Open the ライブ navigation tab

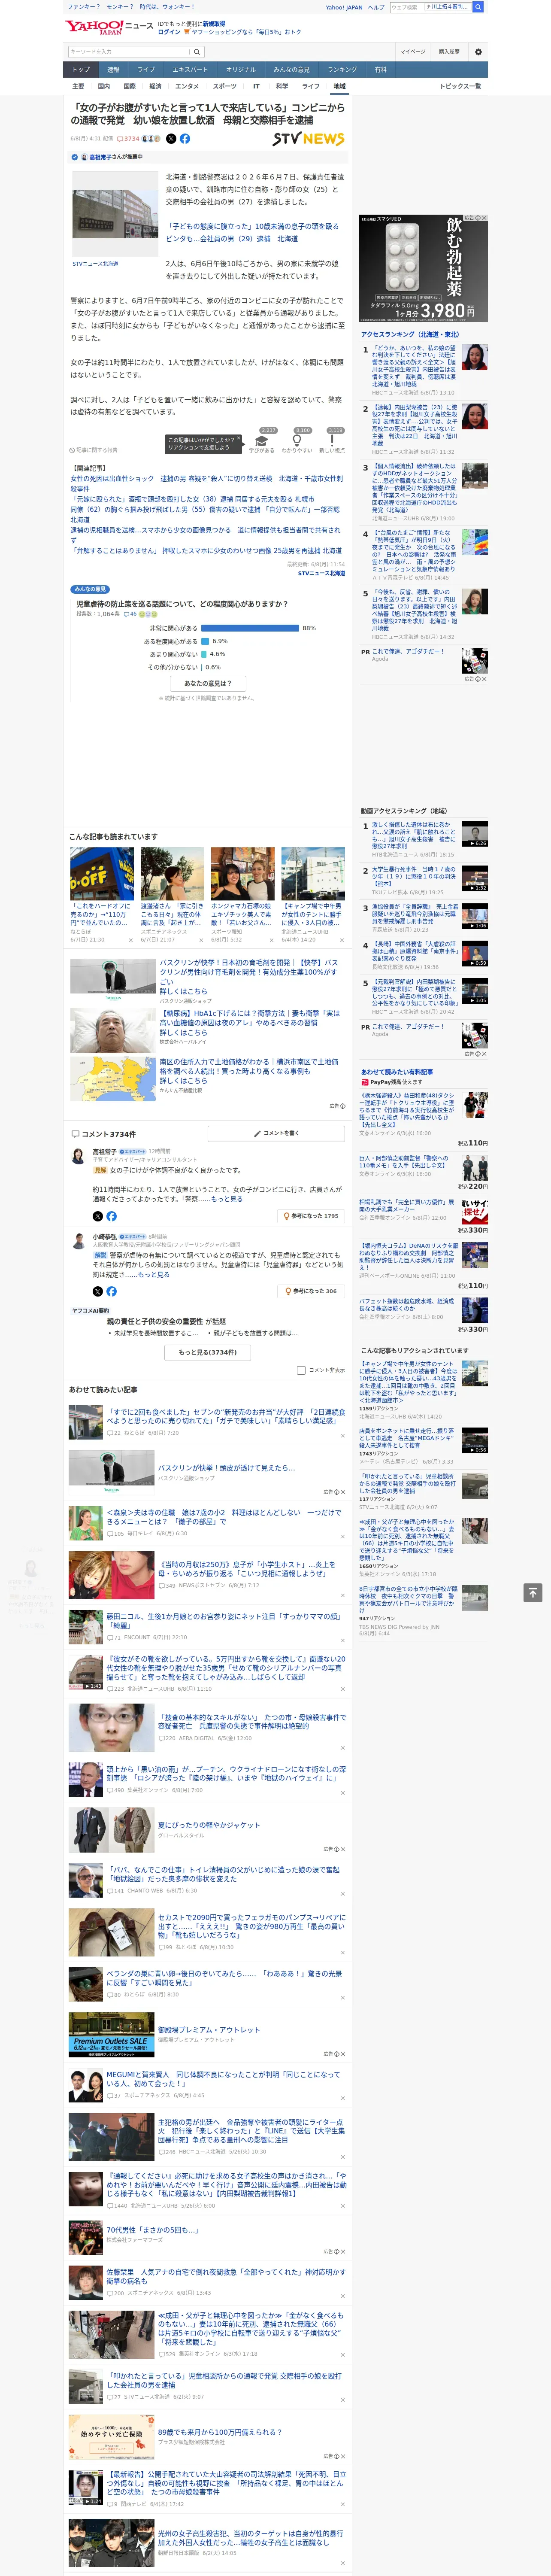pos(146,70)
